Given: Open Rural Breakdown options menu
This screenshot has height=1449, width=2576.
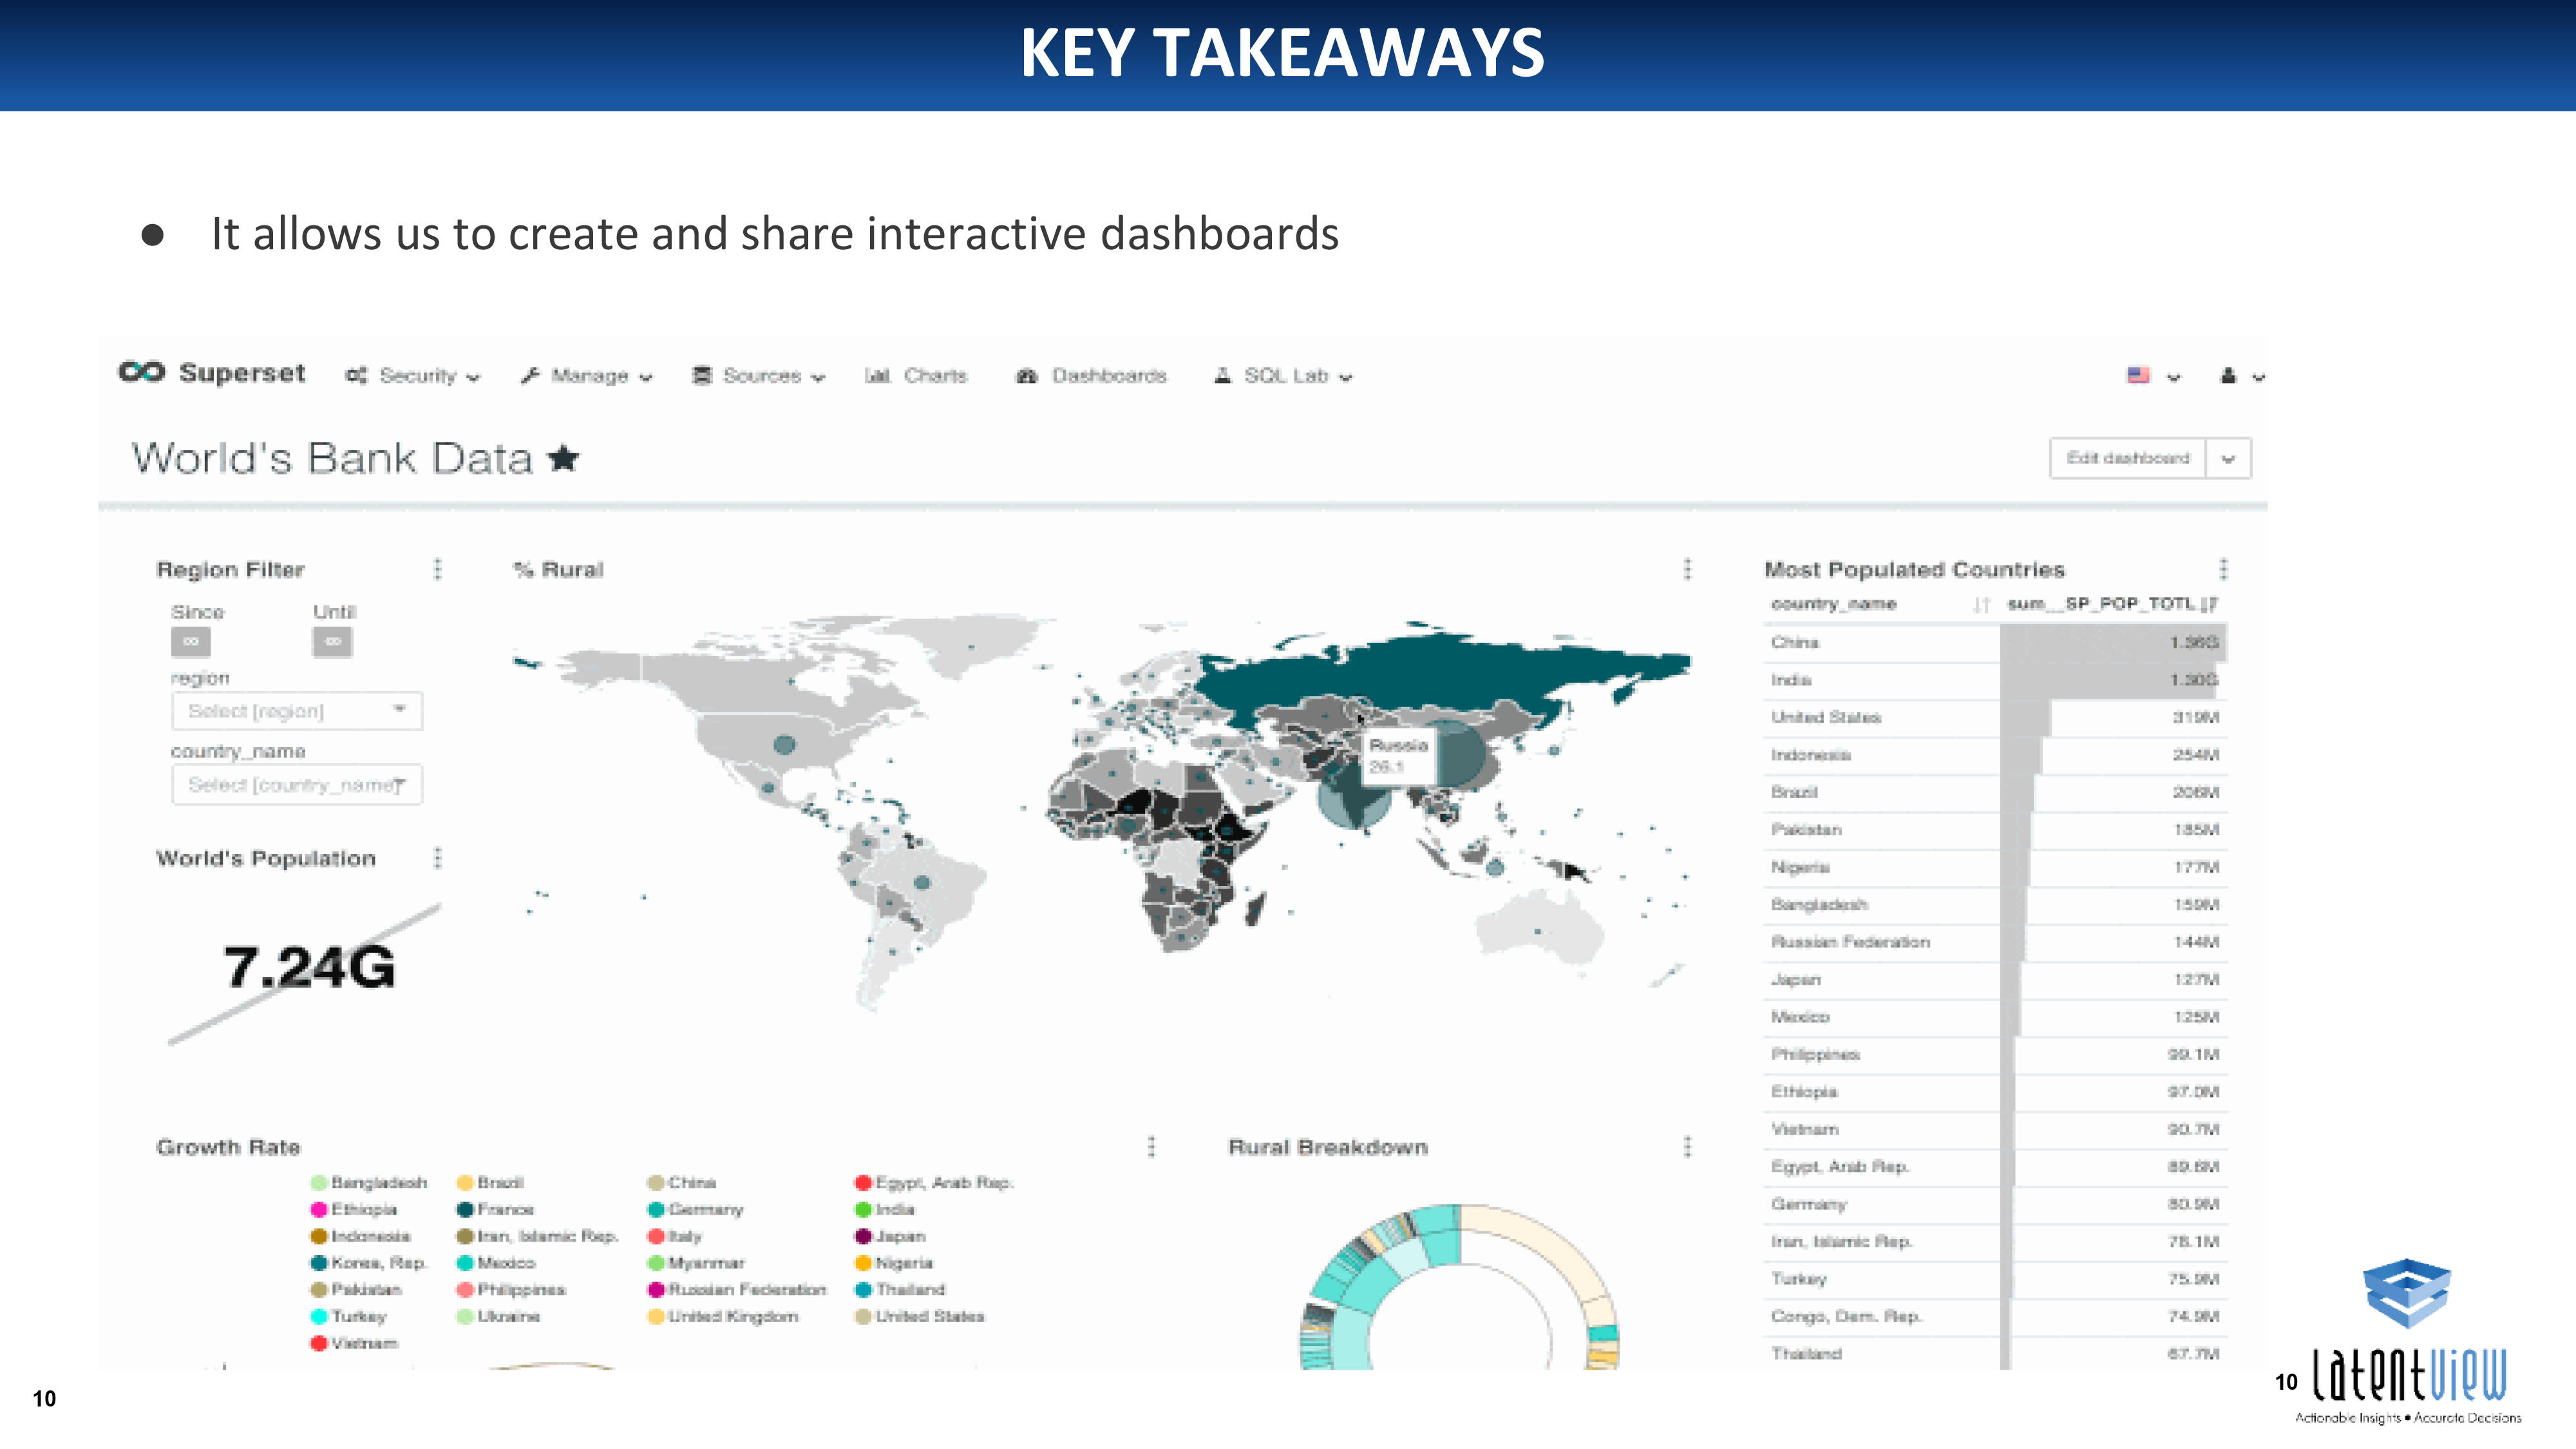Looking at the screenshot, I should [x=1687, y=1146].
